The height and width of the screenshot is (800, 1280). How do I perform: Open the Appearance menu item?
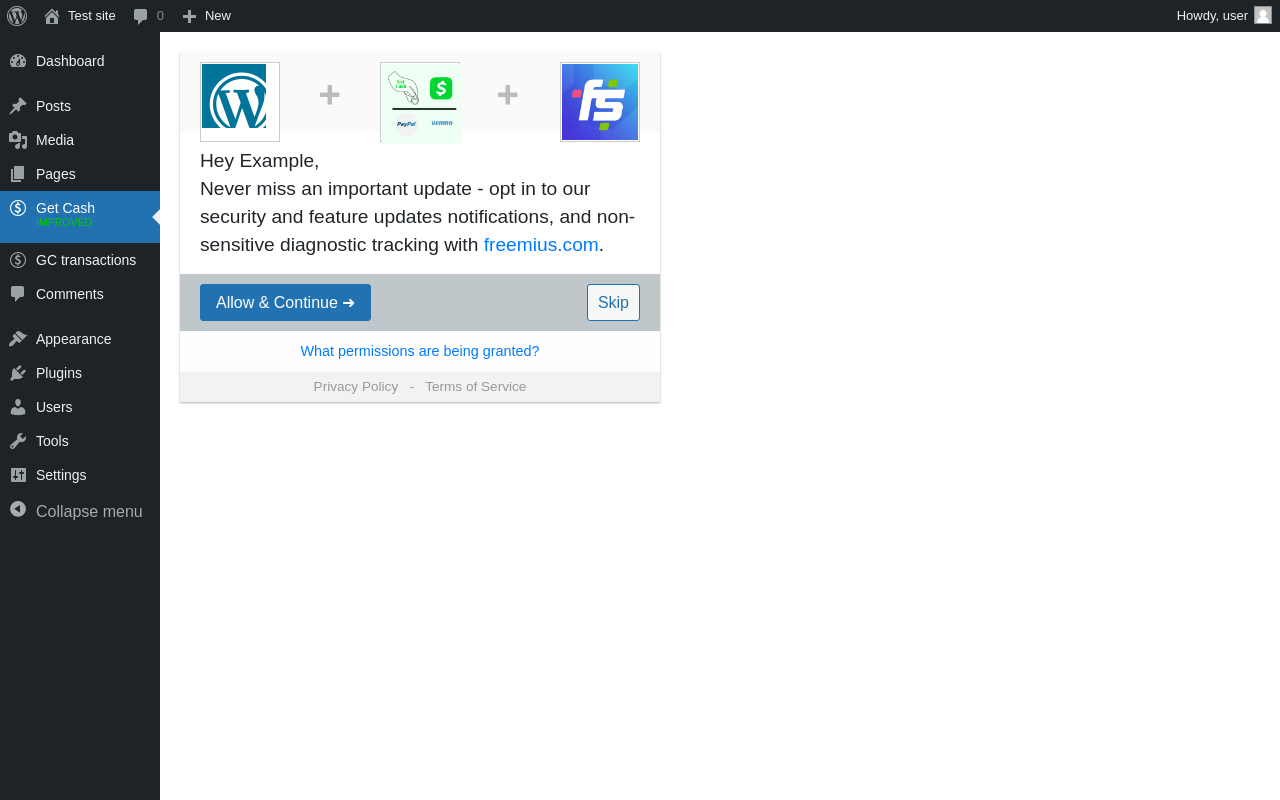(80, 339)
